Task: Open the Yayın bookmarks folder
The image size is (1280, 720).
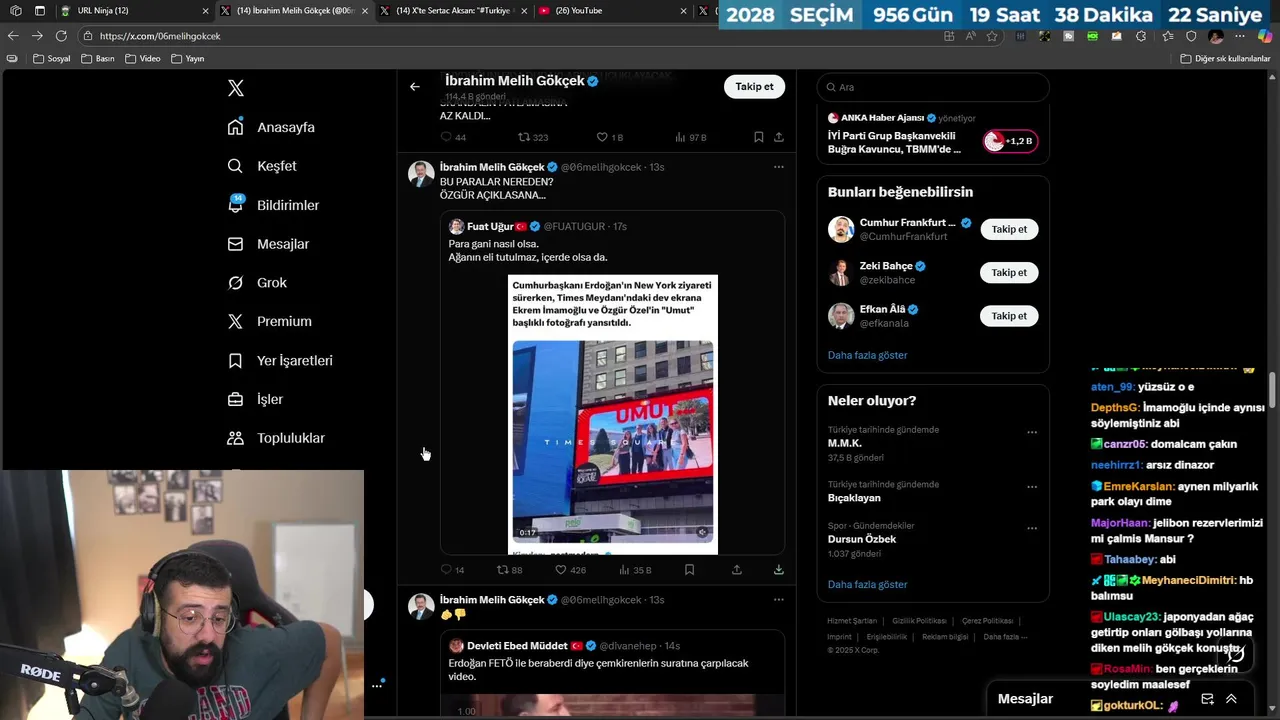Action: (x=188, y=59)
